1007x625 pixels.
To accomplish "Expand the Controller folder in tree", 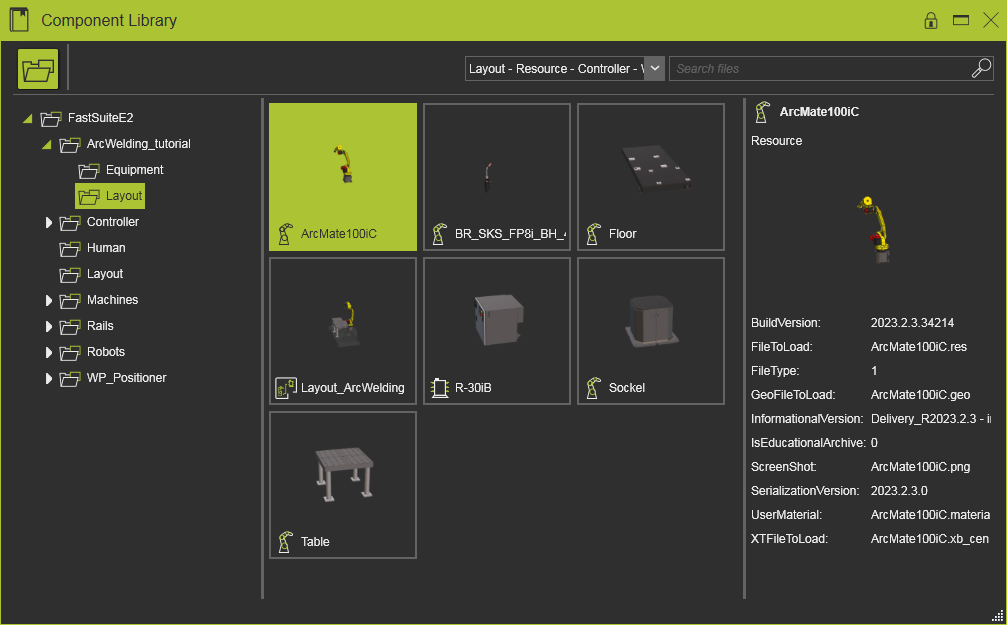I will 48,222.
